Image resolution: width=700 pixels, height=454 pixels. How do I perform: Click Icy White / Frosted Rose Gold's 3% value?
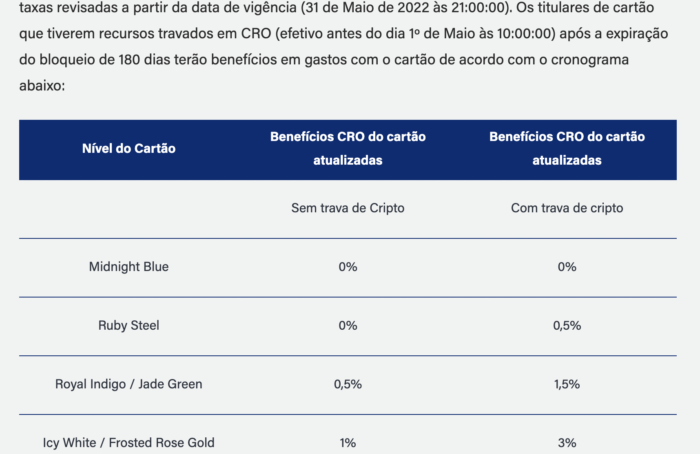[x=567, y=442]
